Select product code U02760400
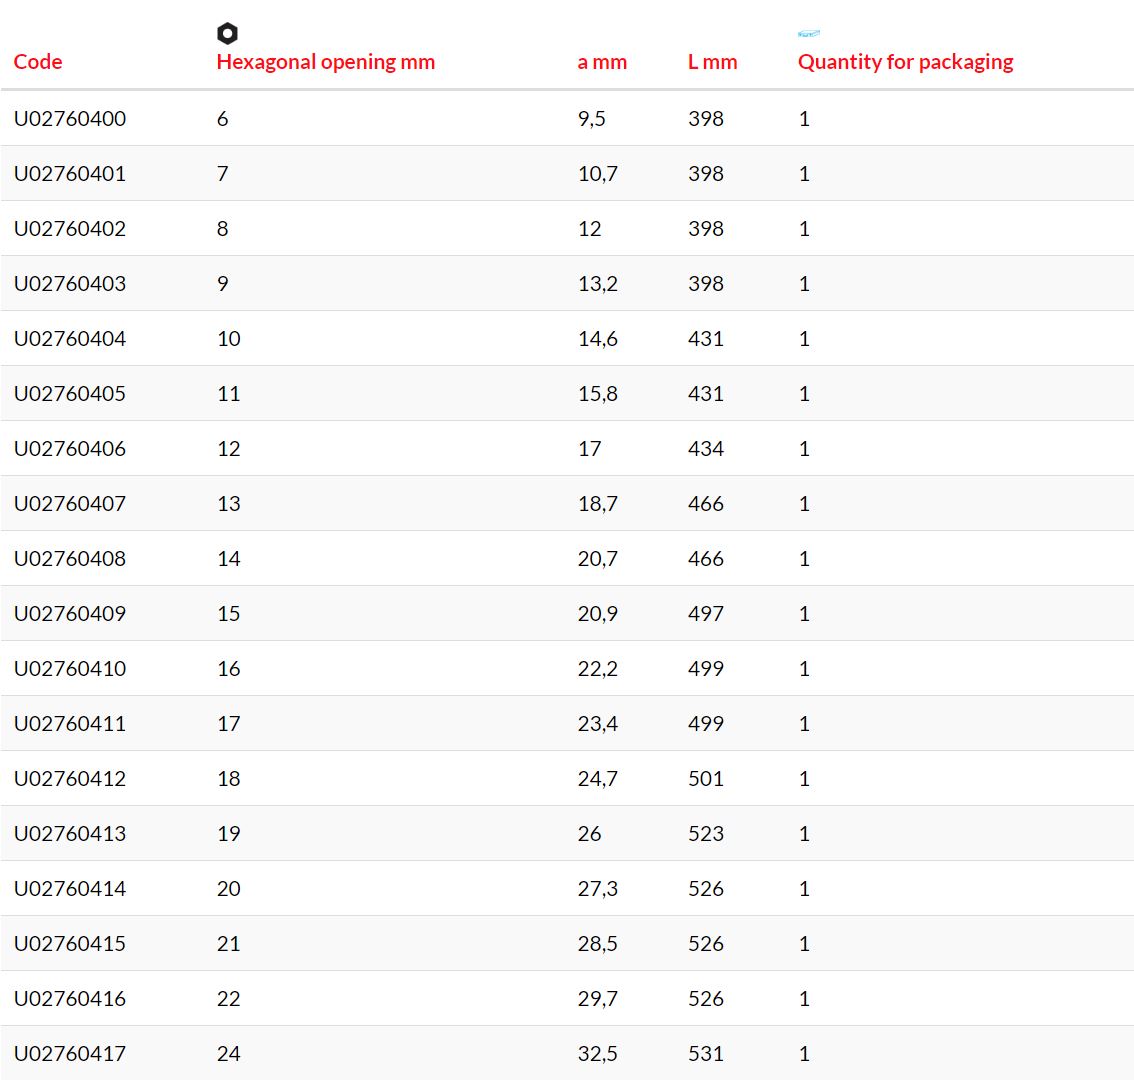Screen dimensions: 1134x1082 tap(69, 119)
